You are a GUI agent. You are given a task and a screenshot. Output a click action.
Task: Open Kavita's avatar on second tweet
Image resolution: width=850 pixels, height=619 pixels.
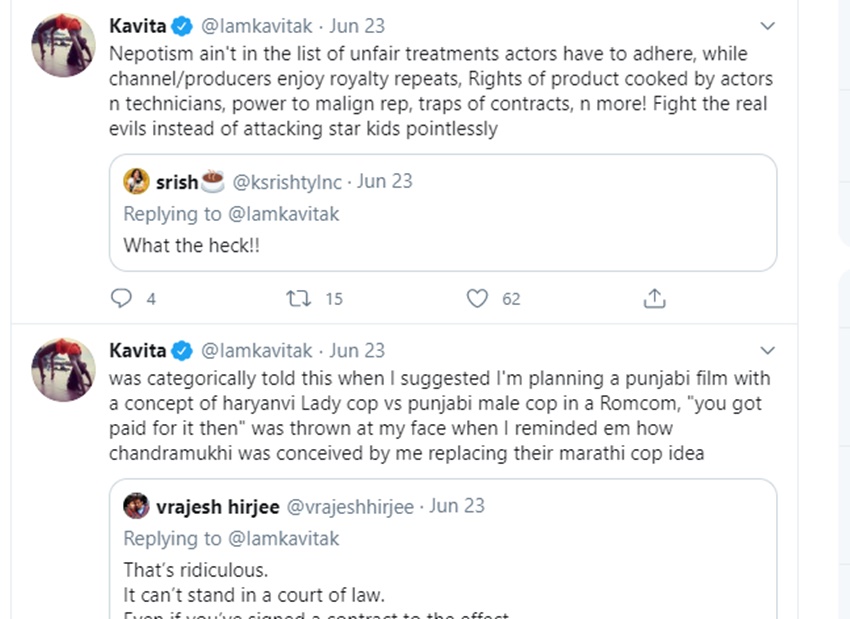64,369
